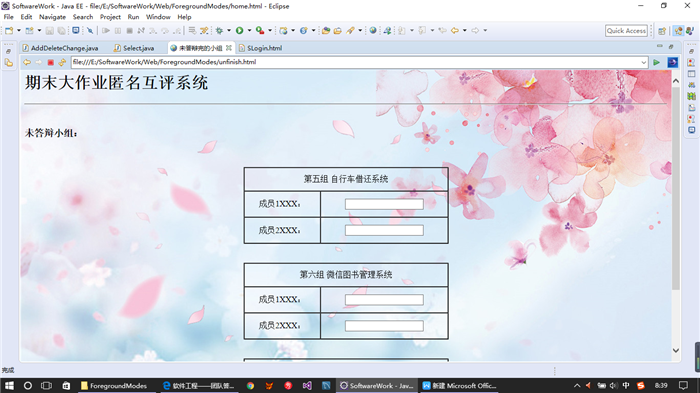This screenshot has width=700, height=393.
Task: Click the Back arrow in main toolbar
Action: click(x=455, y=30)
